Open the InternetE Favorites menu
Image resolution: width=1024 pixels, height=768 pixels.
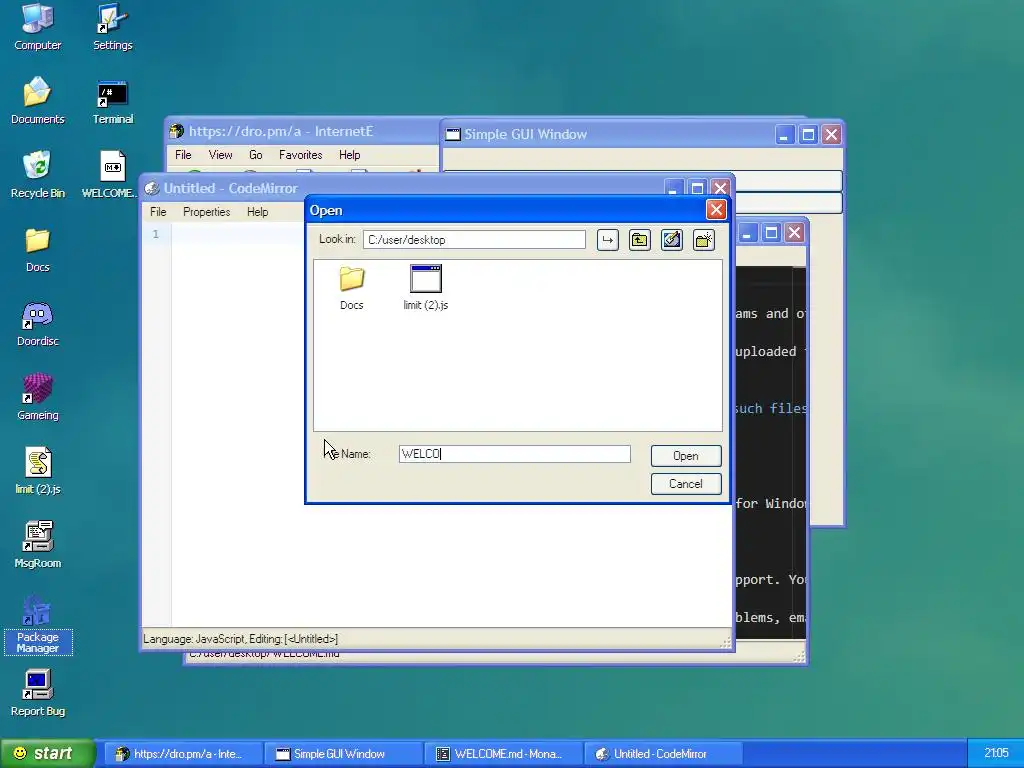300,155
